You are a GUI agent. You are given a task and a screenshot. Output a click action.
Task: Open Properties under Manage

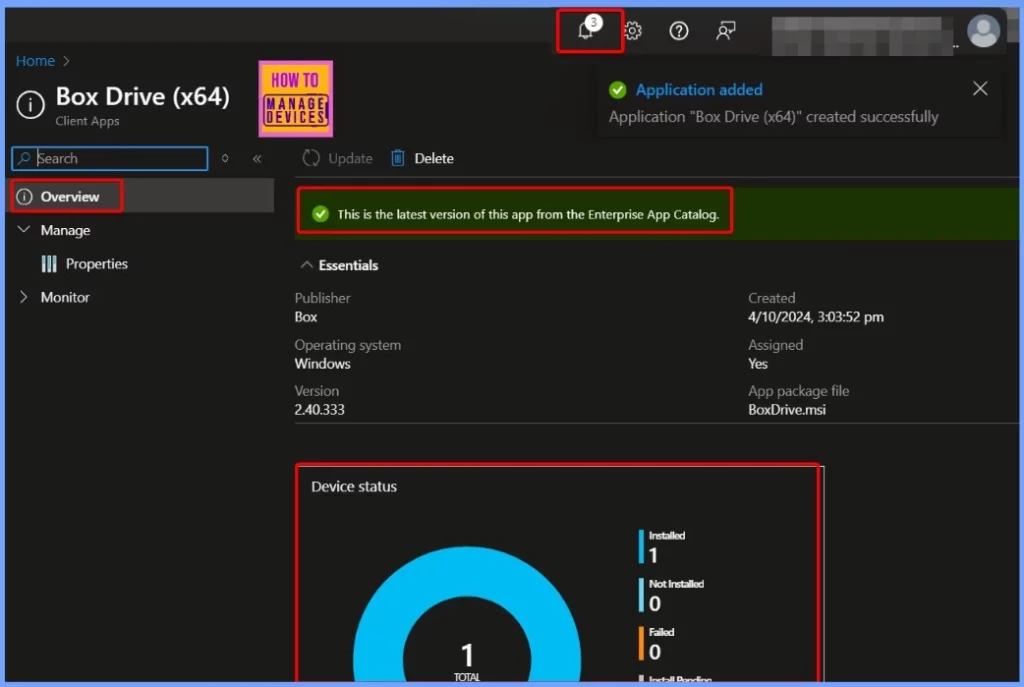[x=96, y=264]
